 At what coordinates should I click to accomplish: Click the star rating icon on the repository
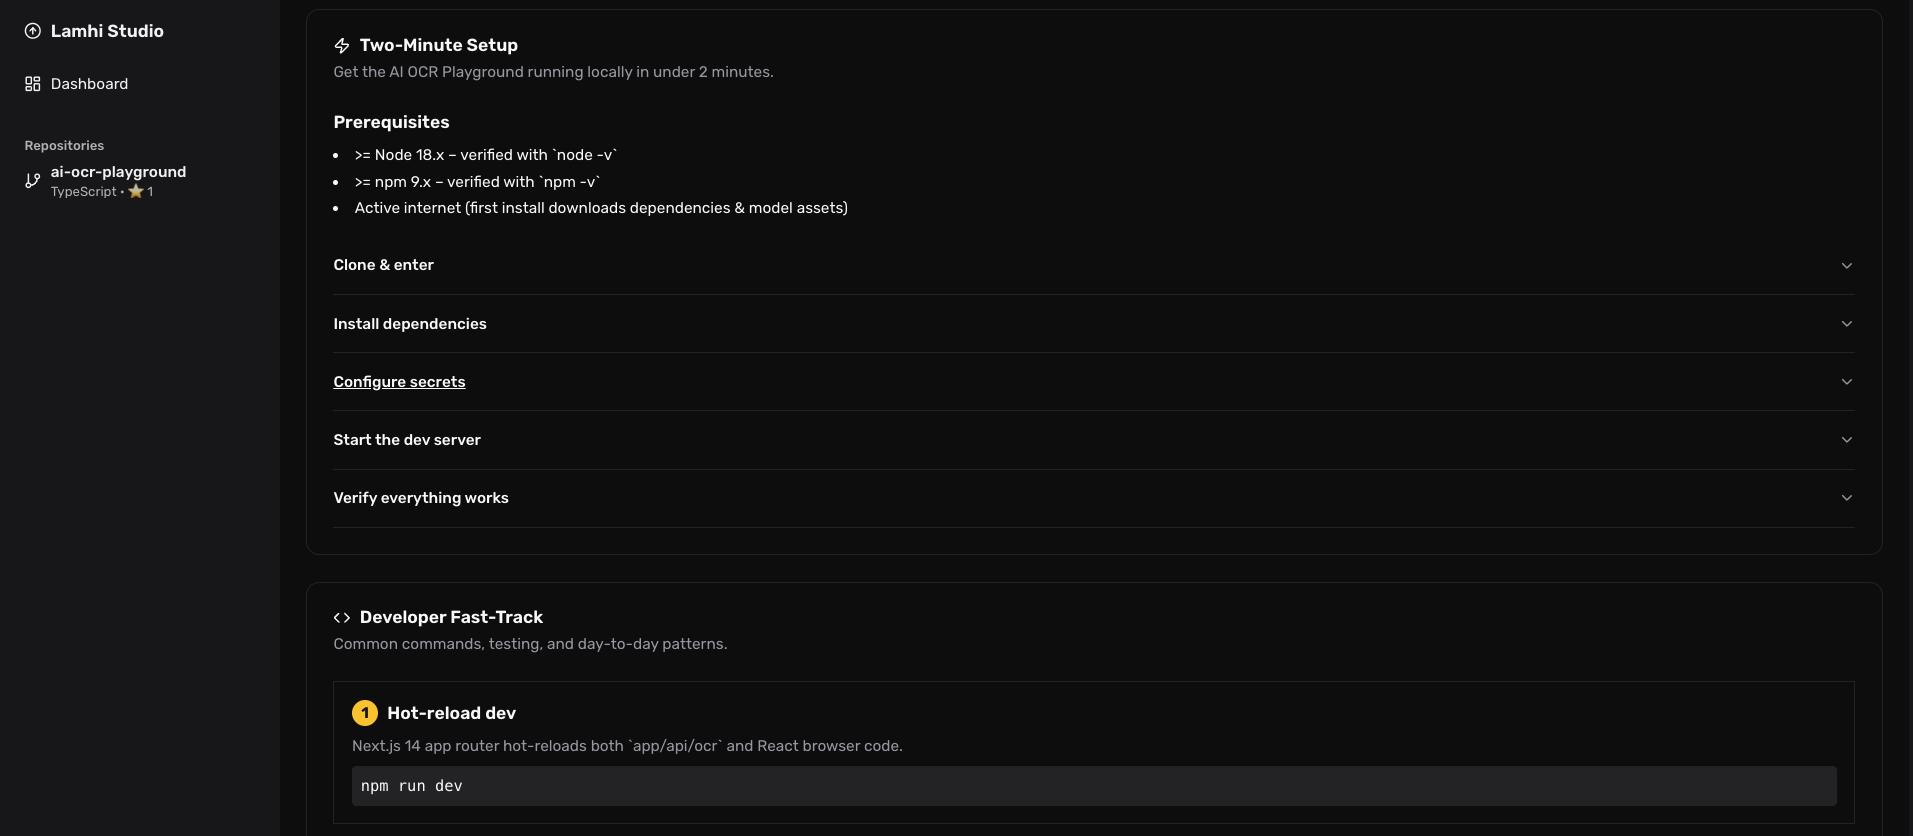click(x=136, y=192)
